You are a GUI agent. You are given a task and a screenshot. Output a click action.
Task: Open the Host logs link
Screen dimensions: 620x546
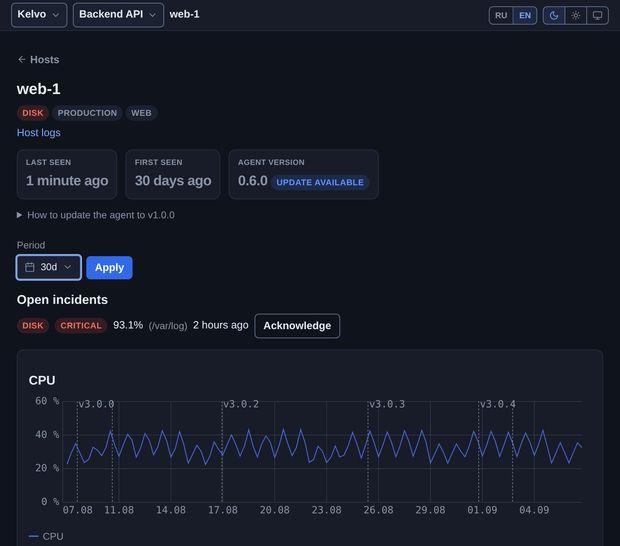click(38, 132)
